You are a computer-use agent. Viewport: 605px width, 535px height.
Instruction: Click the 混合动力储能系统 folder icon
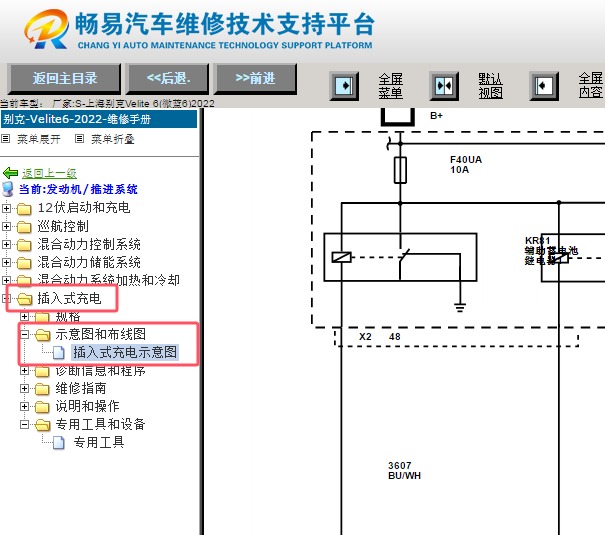pyautogui.click(x=24, y=263)
